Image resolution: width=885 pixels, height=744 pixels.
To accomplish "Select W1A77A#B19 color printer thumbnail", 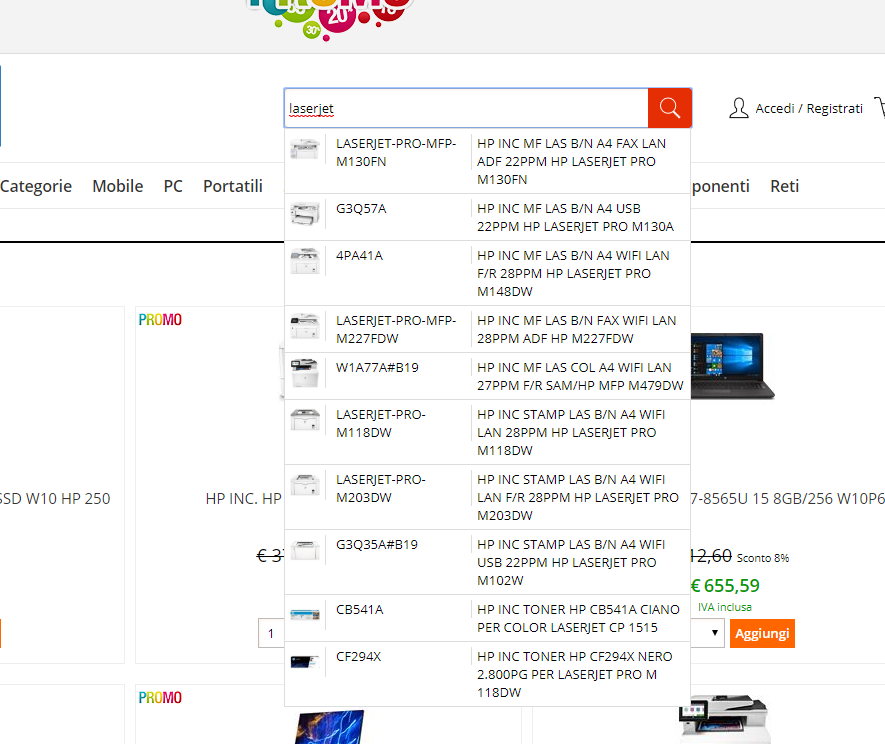I will click(x=305, y=373).
